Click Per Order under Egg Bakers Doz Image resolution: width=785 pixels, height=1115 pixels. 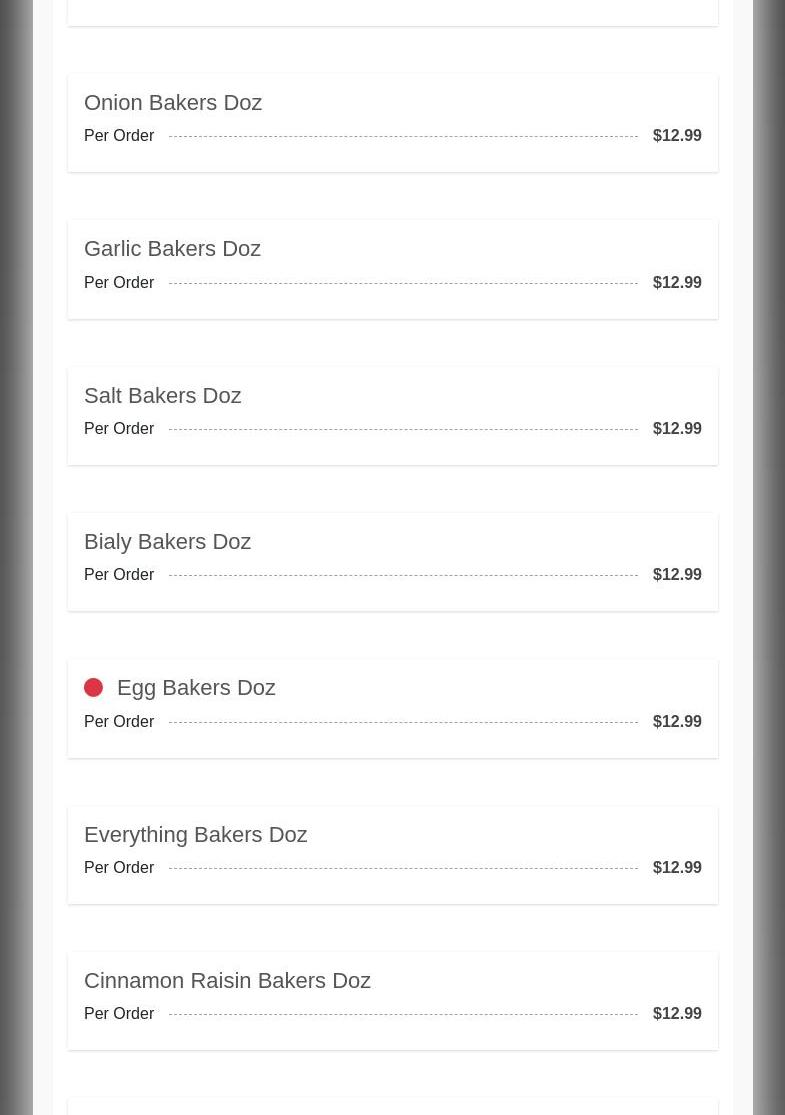119,722
